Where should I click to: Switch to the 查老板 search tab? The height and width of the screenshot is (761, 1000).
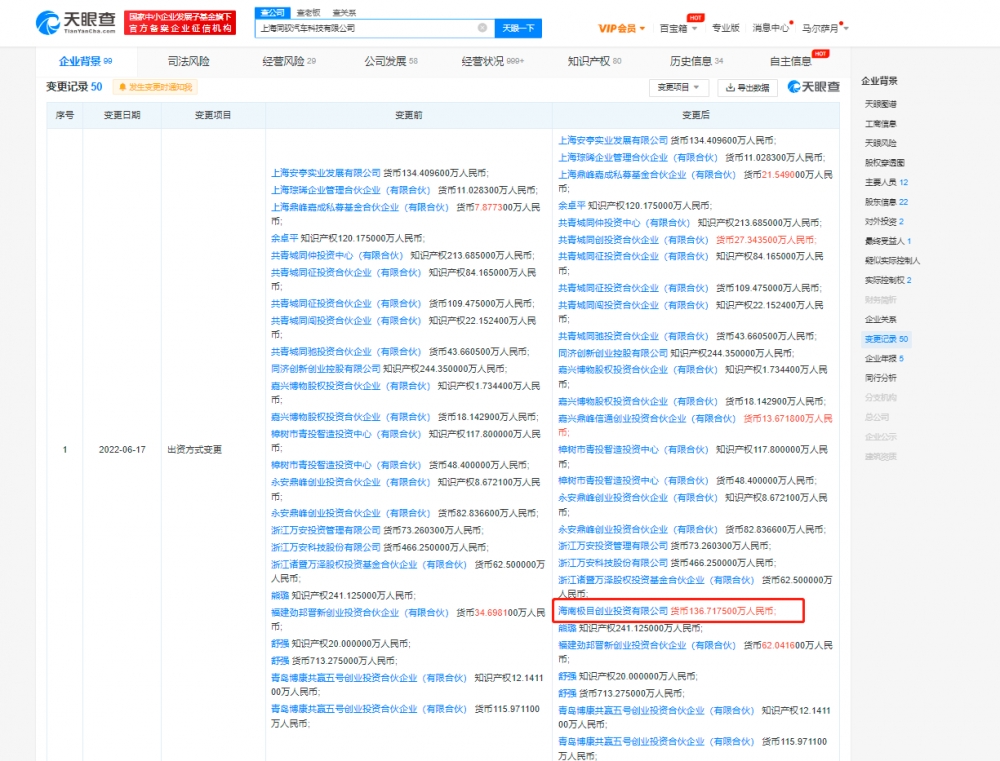tap(309, 13)
